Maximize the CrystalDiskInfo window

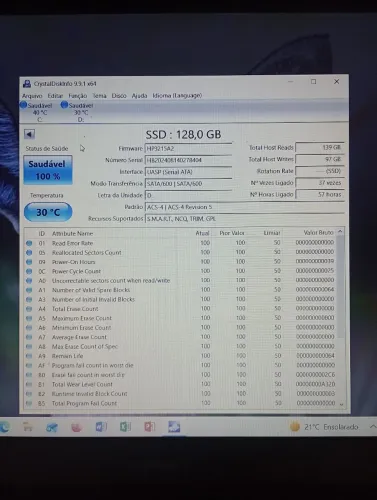314,82
